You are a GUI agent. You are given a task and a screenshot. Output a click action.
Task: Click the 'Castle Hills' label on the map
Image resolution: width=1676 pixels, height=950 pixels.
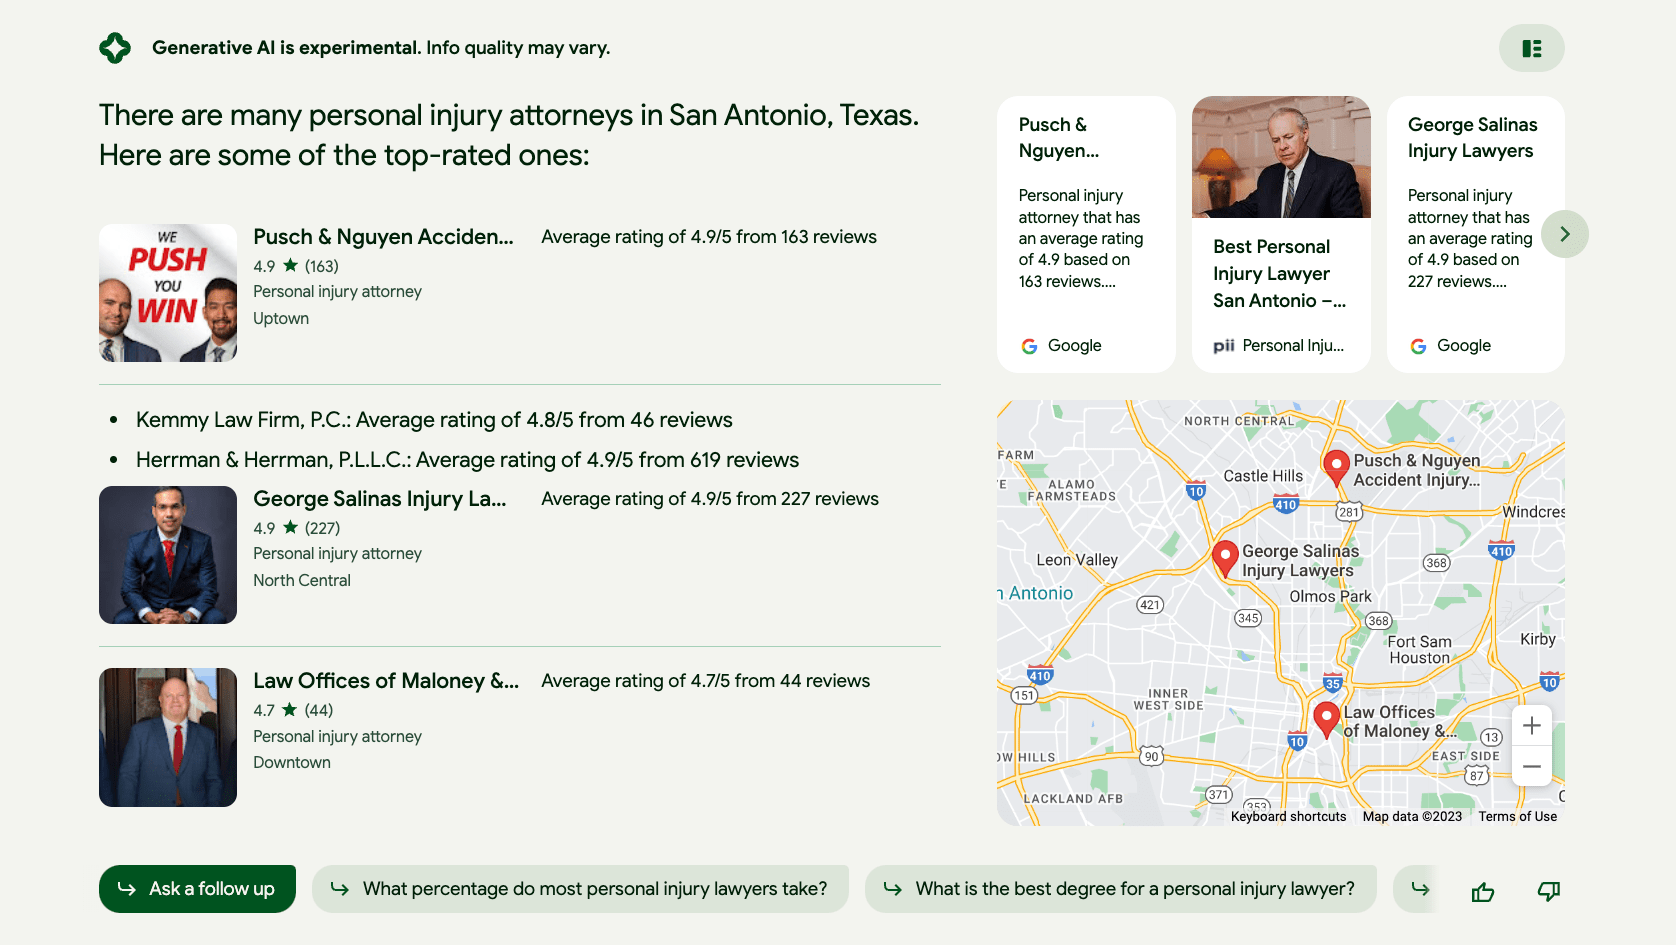(1263, 477)
